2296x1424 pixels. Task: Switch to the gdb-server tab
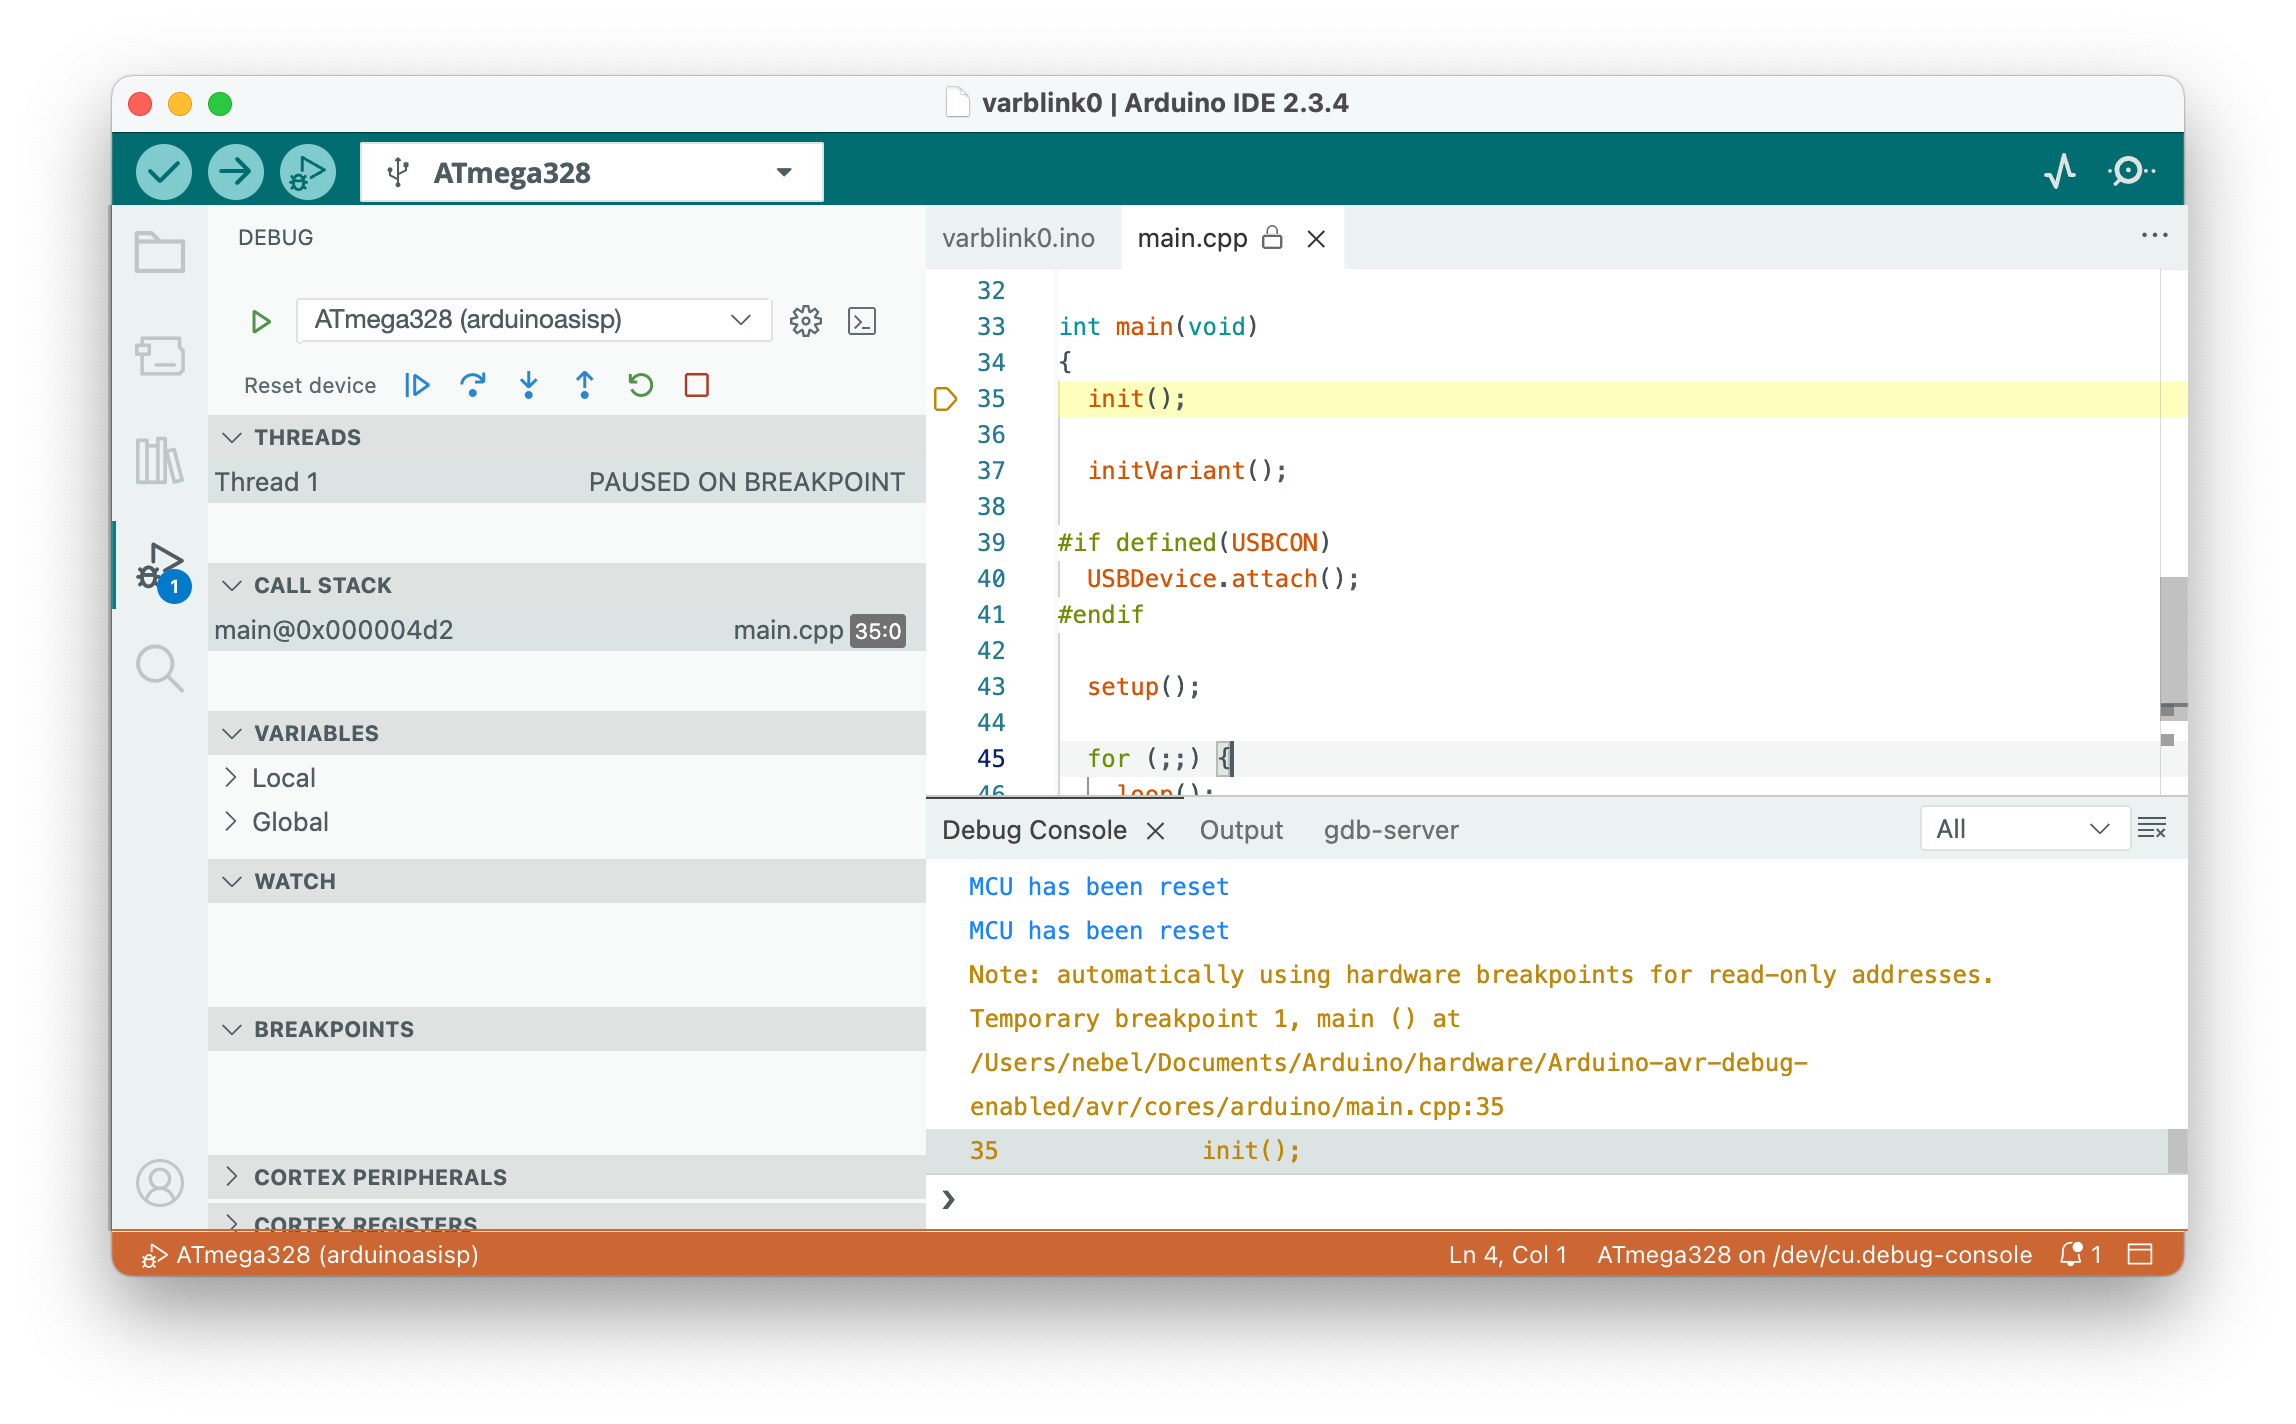1390,830
